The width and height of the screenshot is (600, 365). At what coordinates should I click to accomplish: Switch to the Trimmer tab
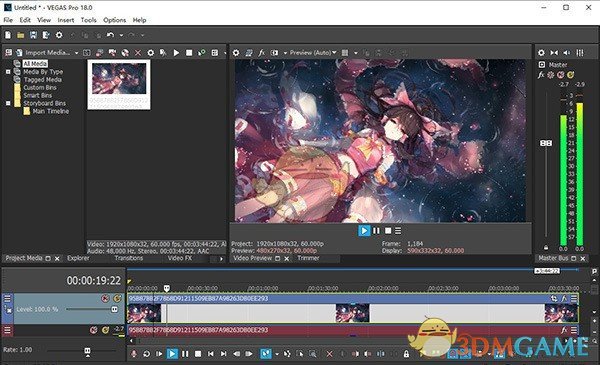point(308,258)
